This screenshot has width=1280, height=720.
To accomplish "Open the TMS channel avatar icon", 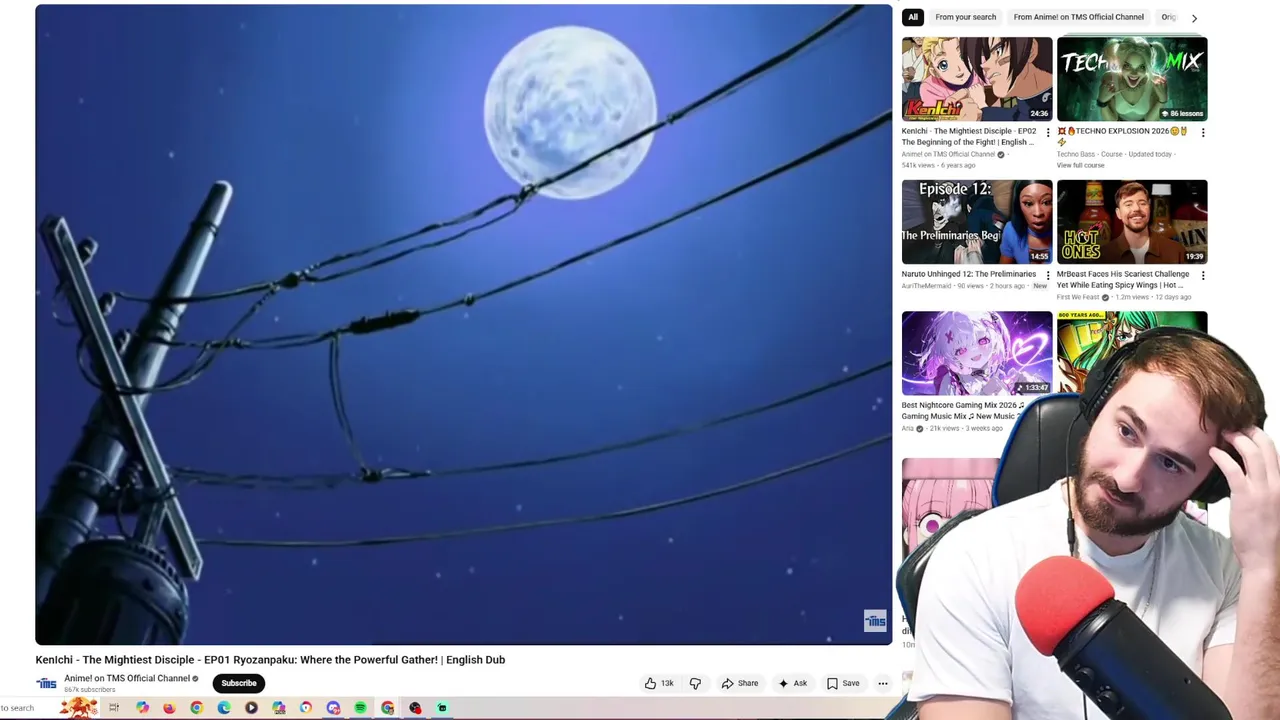I will (x=46, y=683).
